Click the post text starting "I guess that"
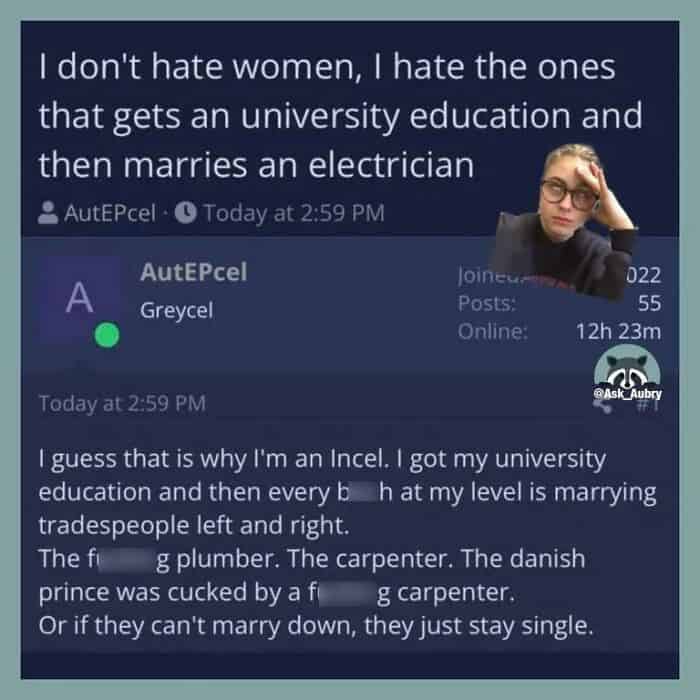700x700 pixels. pos(347,542)
